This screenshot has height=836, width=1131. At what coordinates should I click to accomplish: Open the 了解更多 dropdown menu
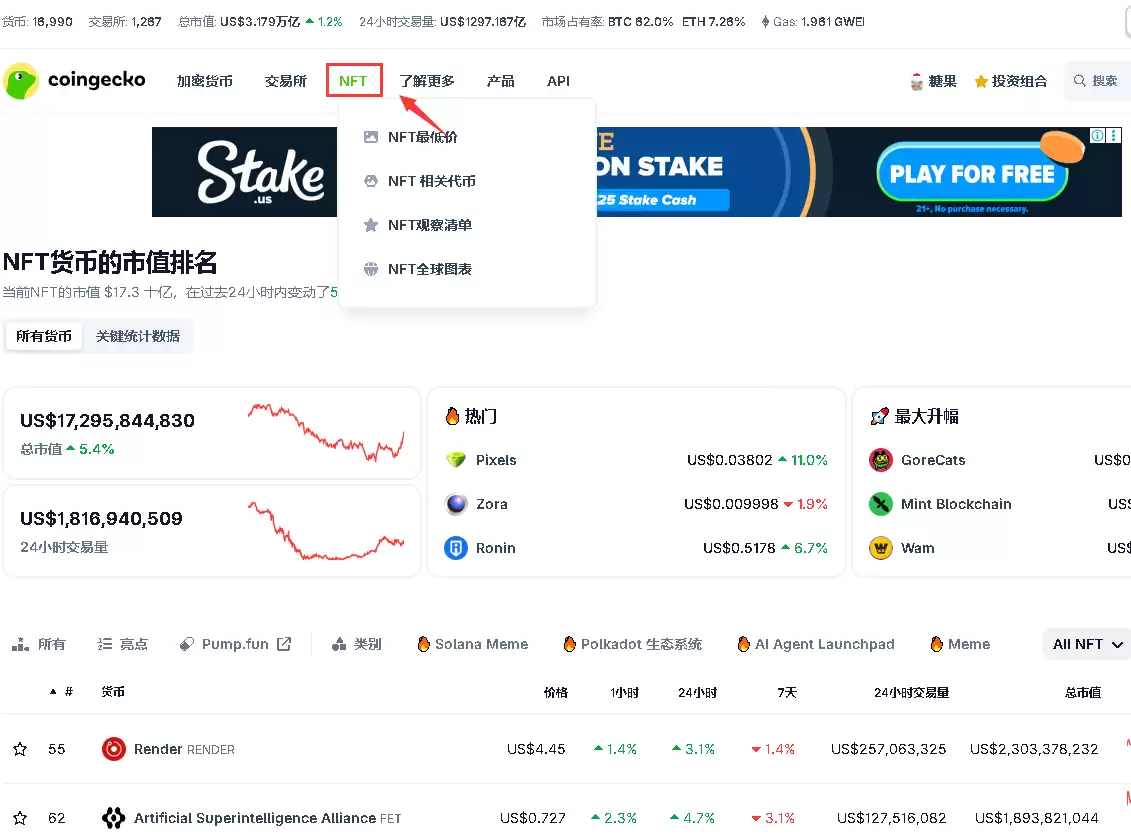click(x=426, y=81)
